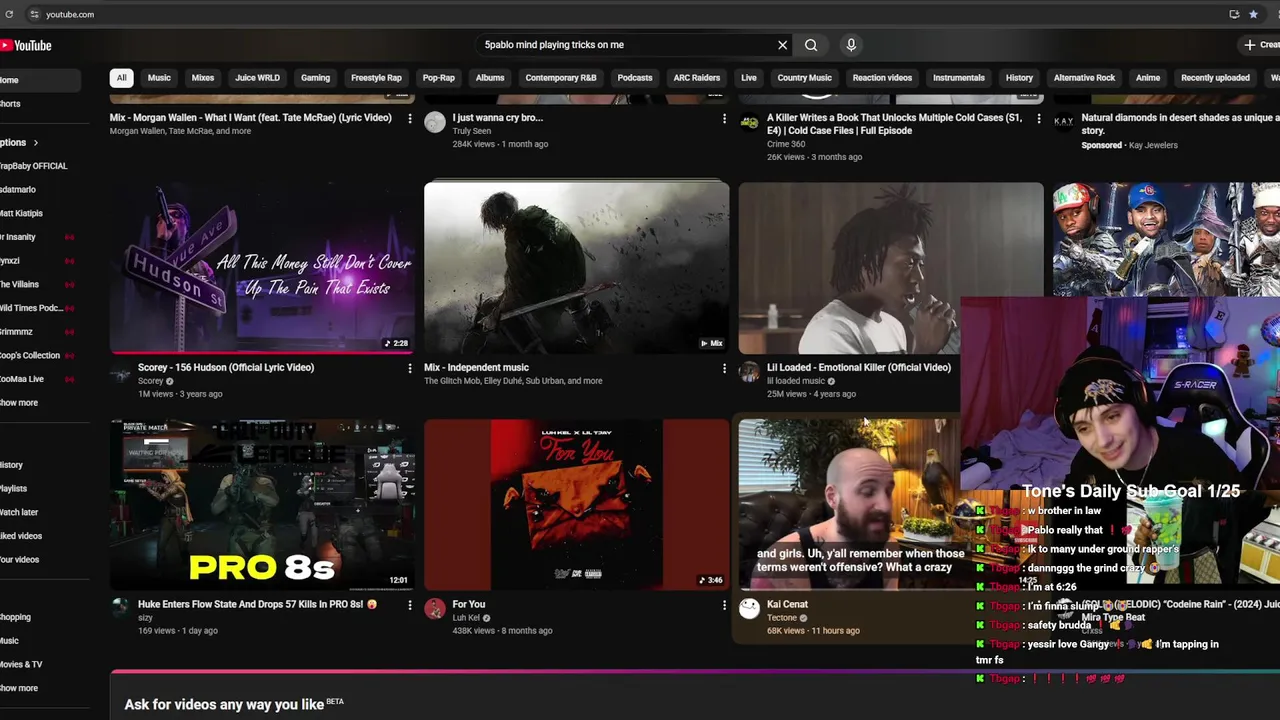The height and width of the screenshot is (720, 1280).
Task: Click the YouTube logo
Action: [26, 45]
